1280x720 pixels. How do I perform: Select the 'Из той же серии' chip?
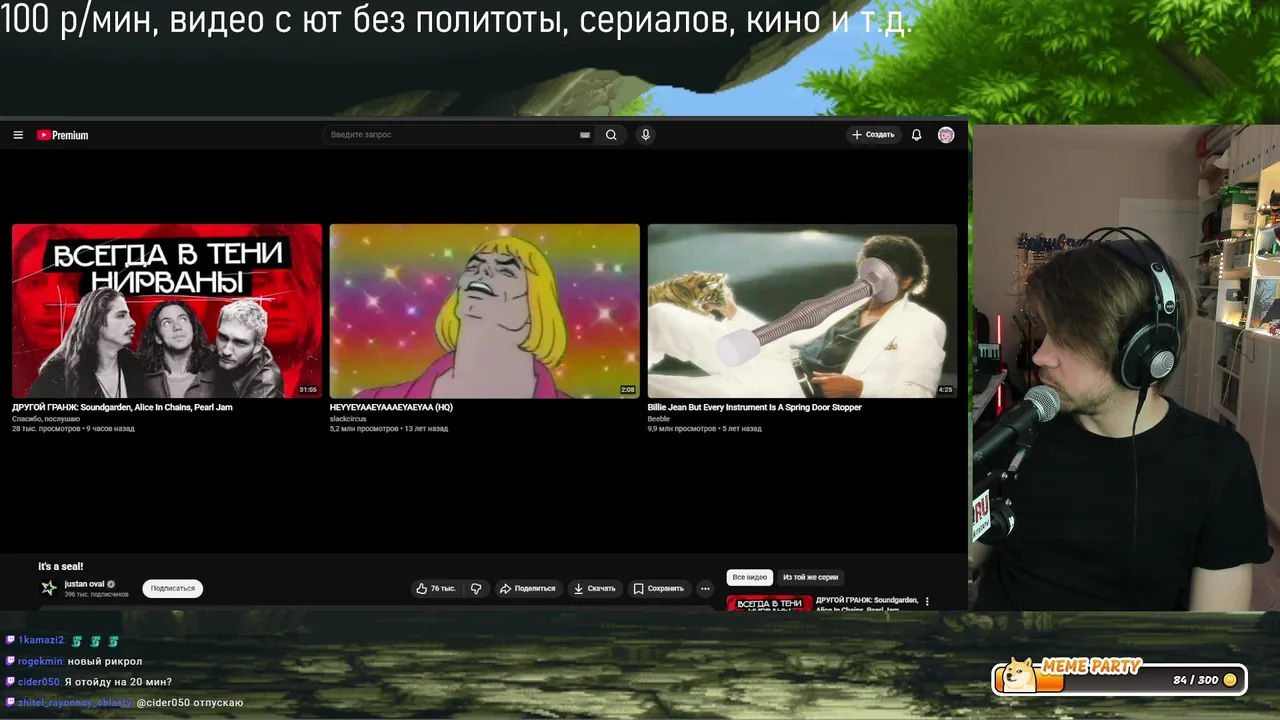pos(810,577)
